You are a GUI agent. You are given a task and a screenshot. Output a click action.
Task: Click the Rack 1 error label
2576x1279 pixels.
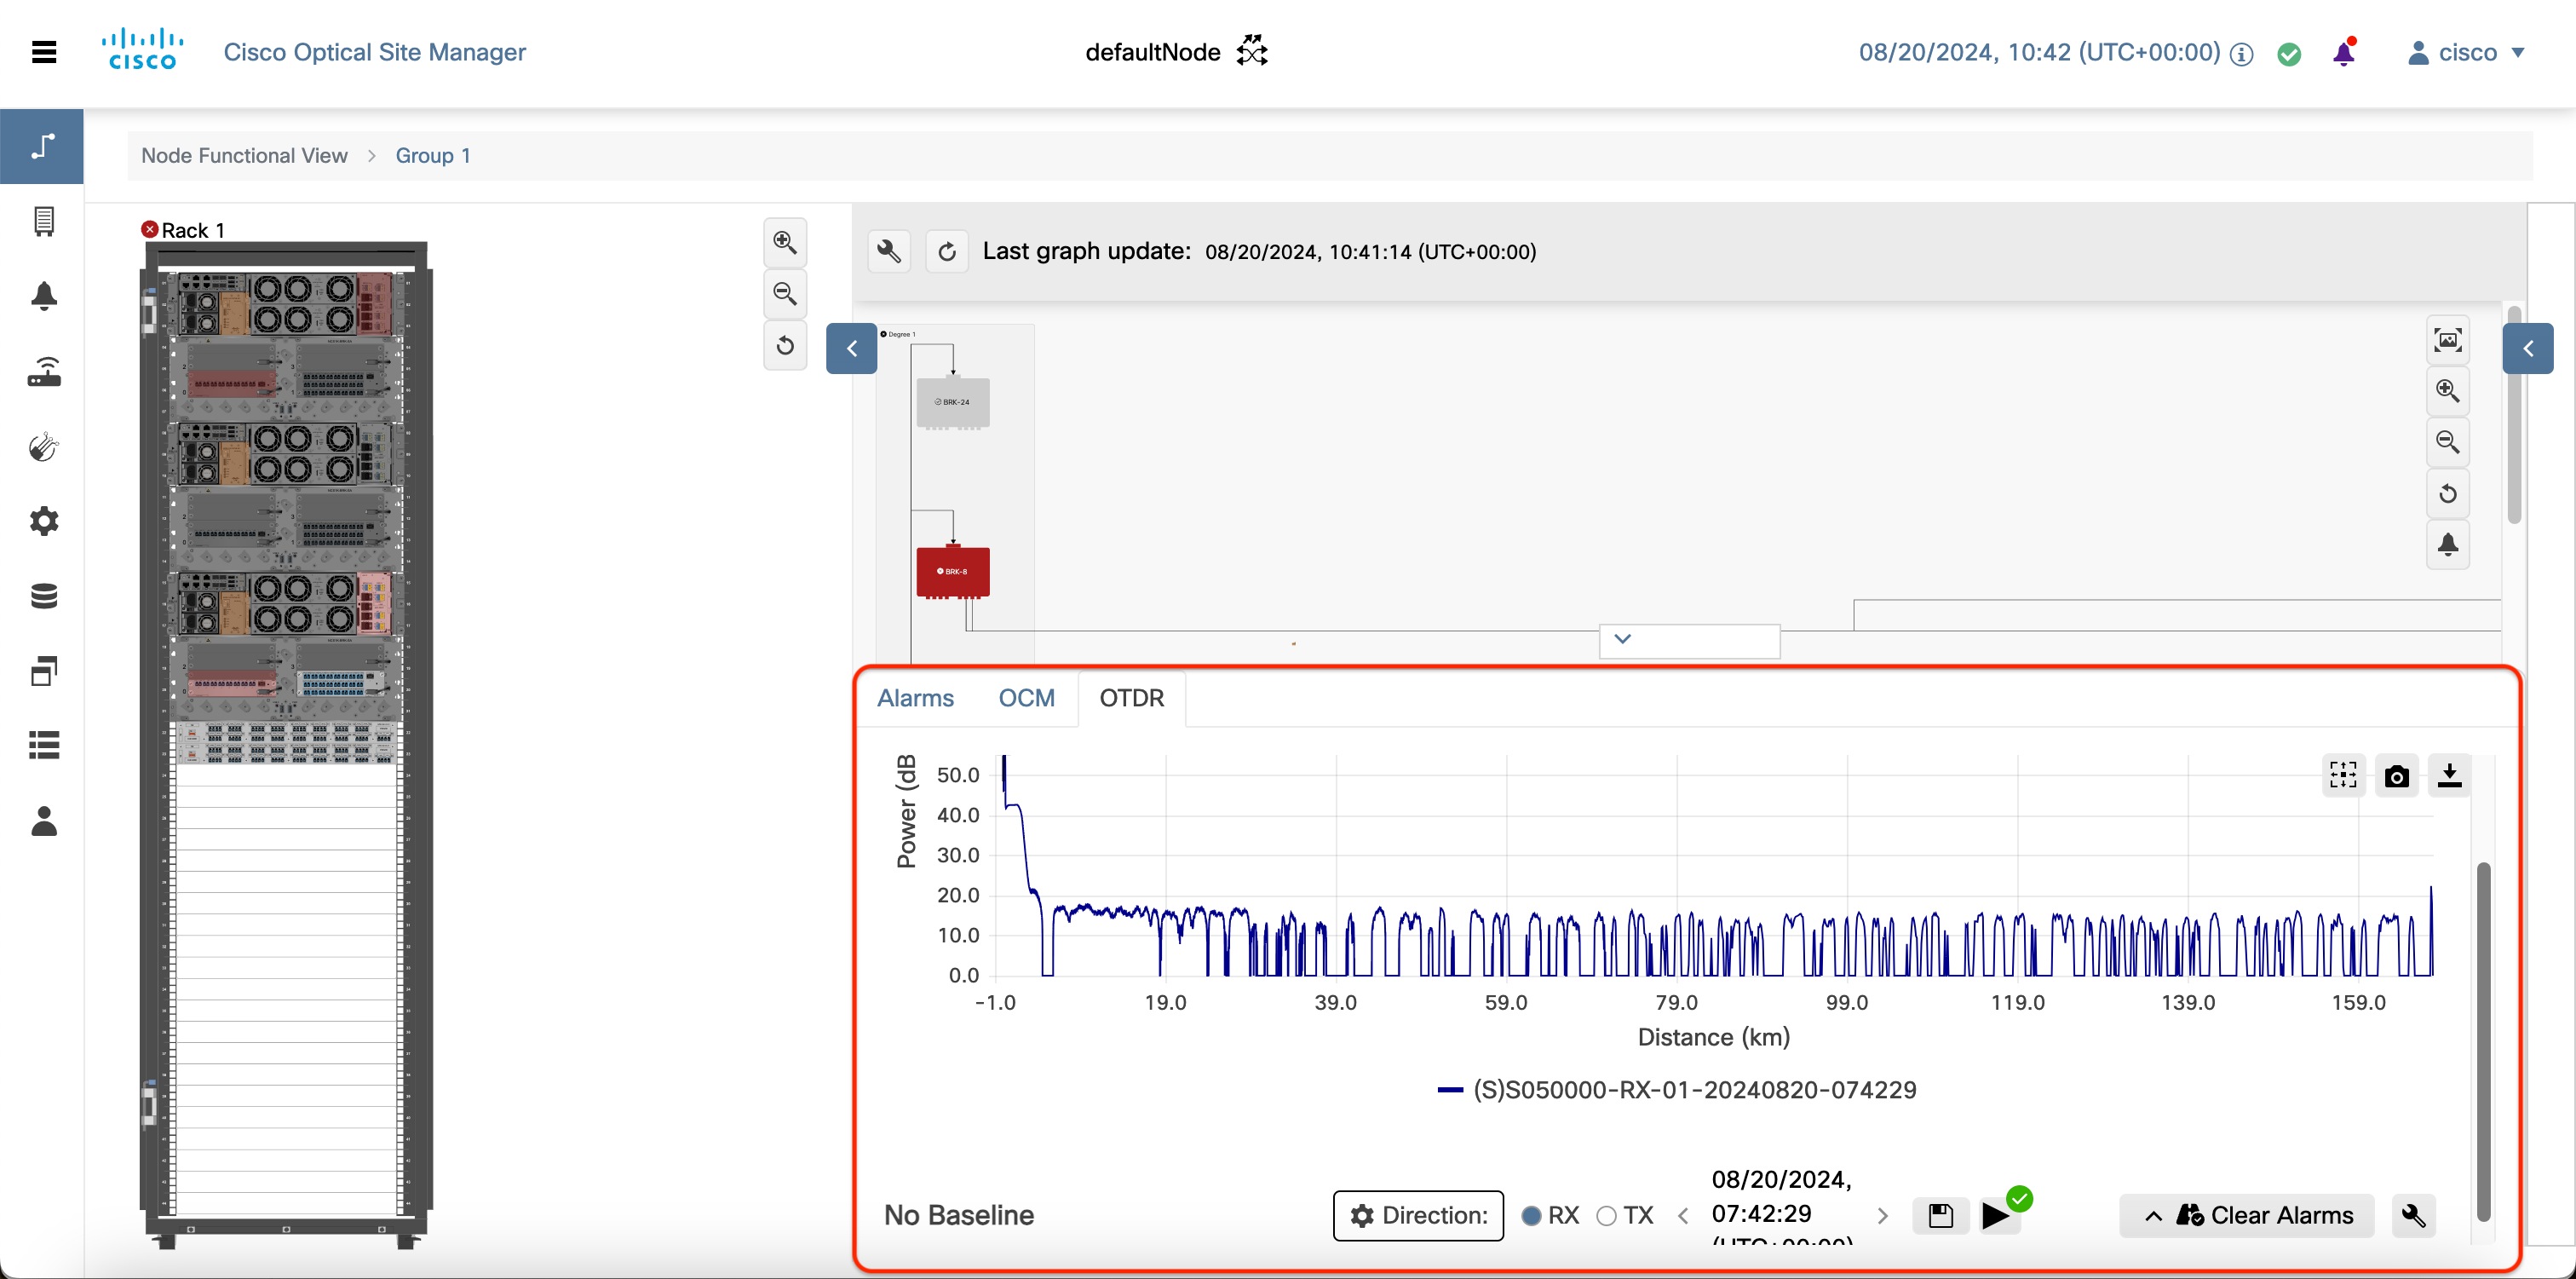tap(184, 230)
